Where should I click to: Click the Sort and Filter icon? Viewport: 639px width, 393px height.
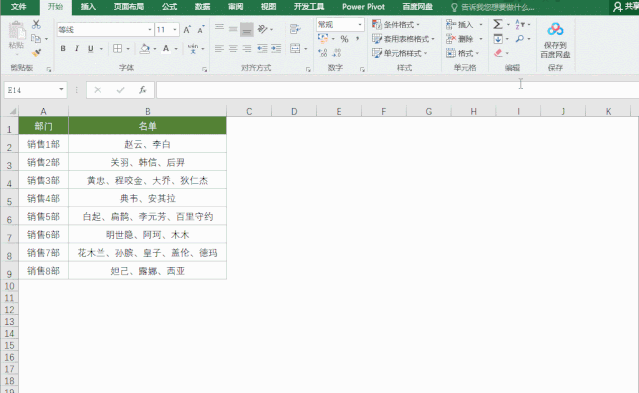pyautogui.click(x=520, y=24)
